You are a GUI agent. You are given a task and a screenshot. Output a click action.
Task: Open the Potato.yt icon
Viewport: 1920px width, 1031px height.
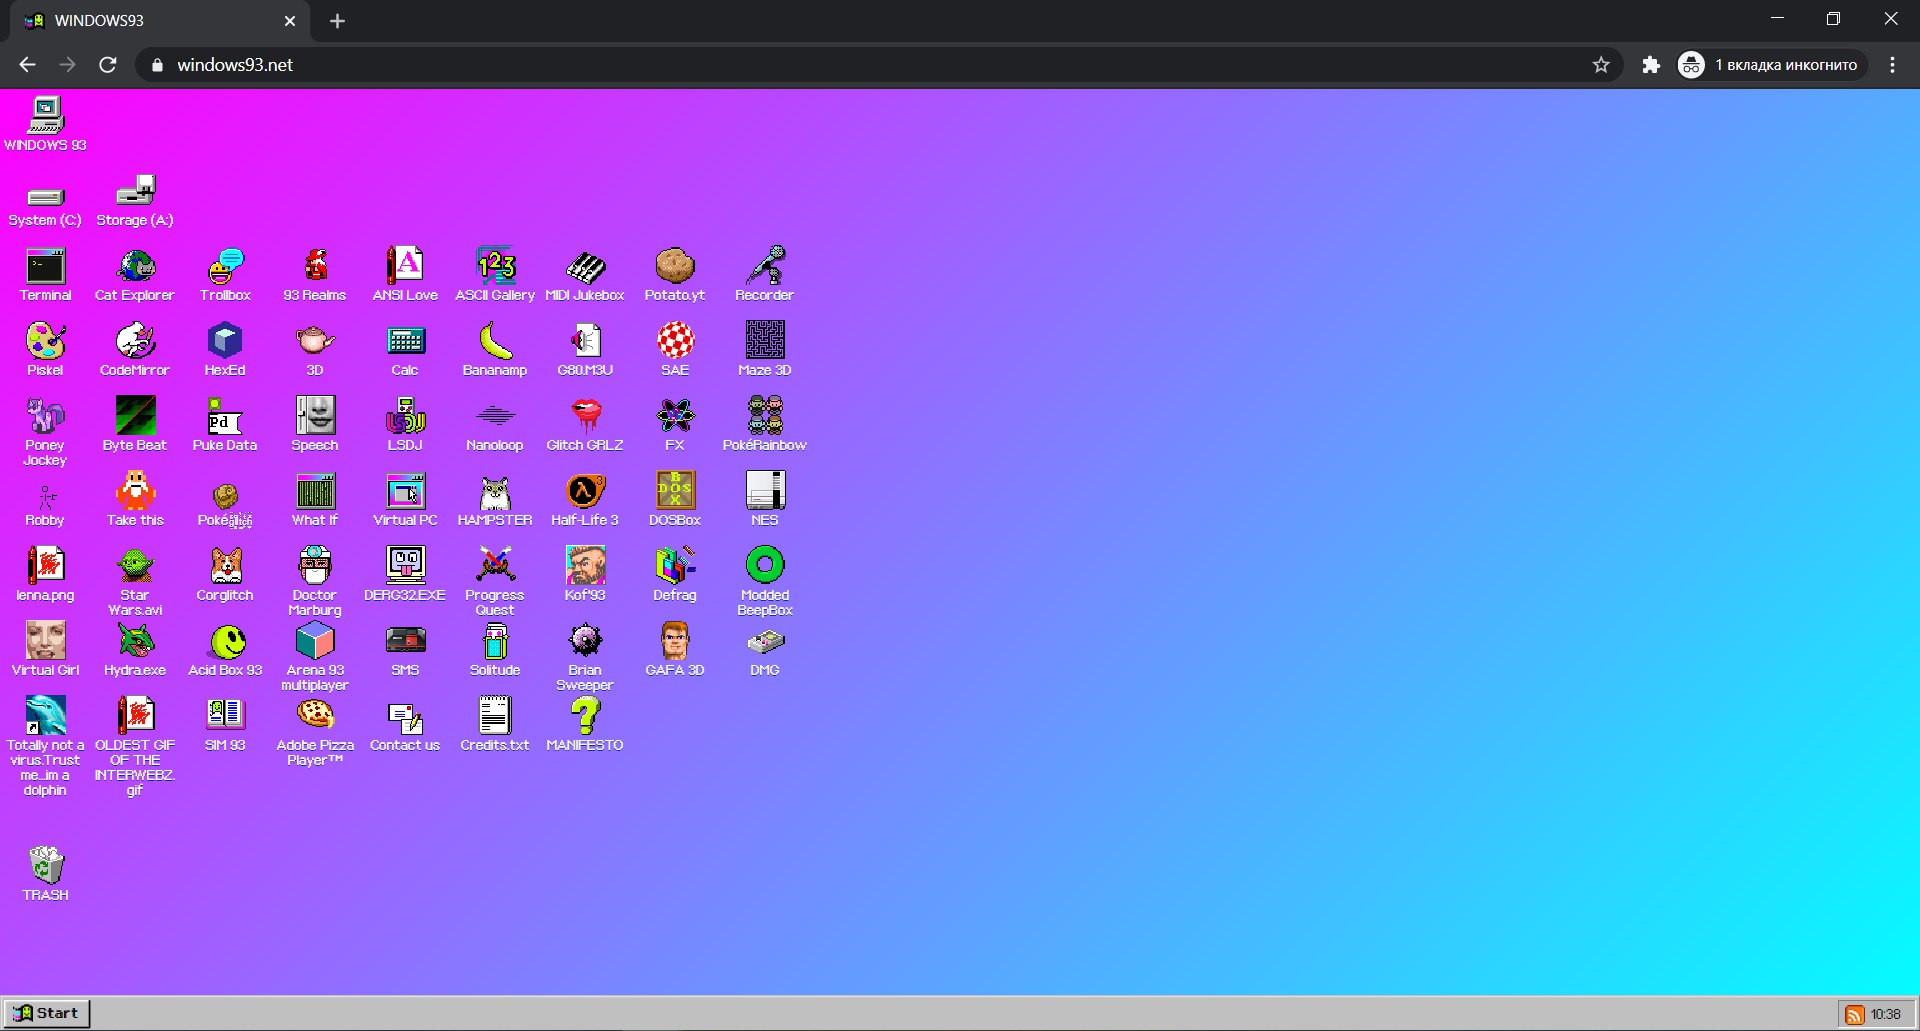(675, 274)
